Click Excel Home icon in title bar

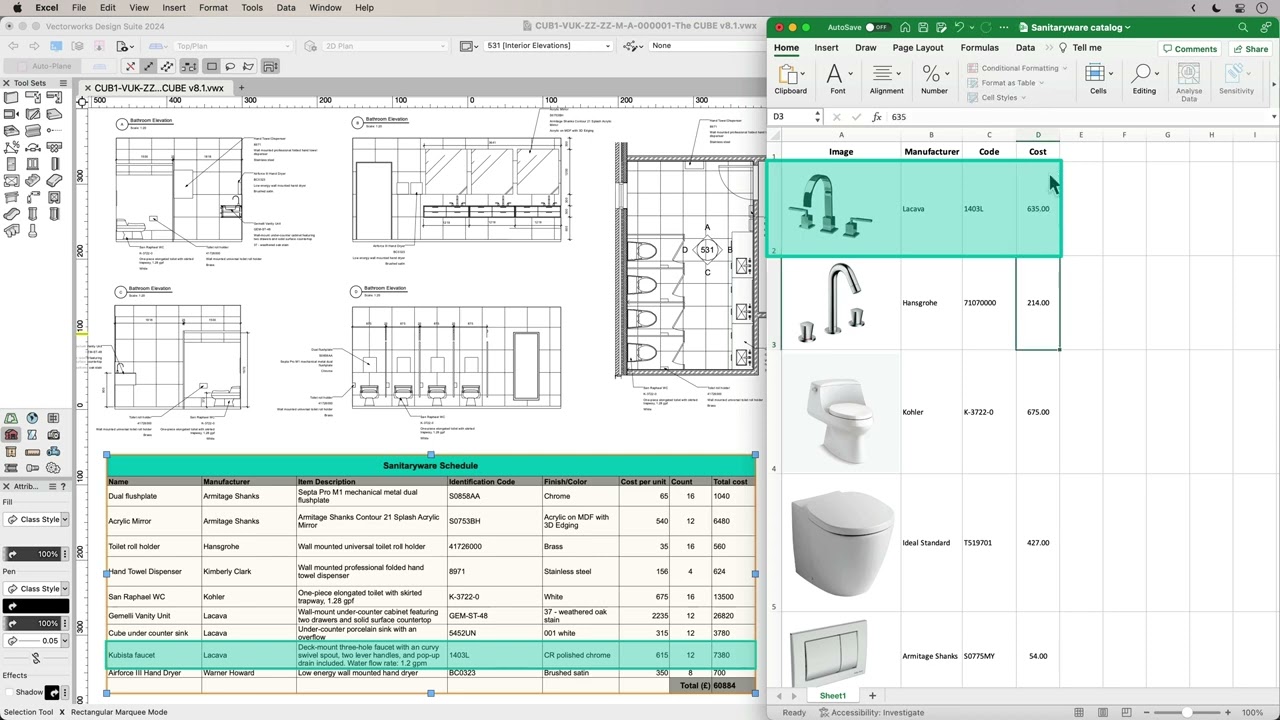[905, 27]
